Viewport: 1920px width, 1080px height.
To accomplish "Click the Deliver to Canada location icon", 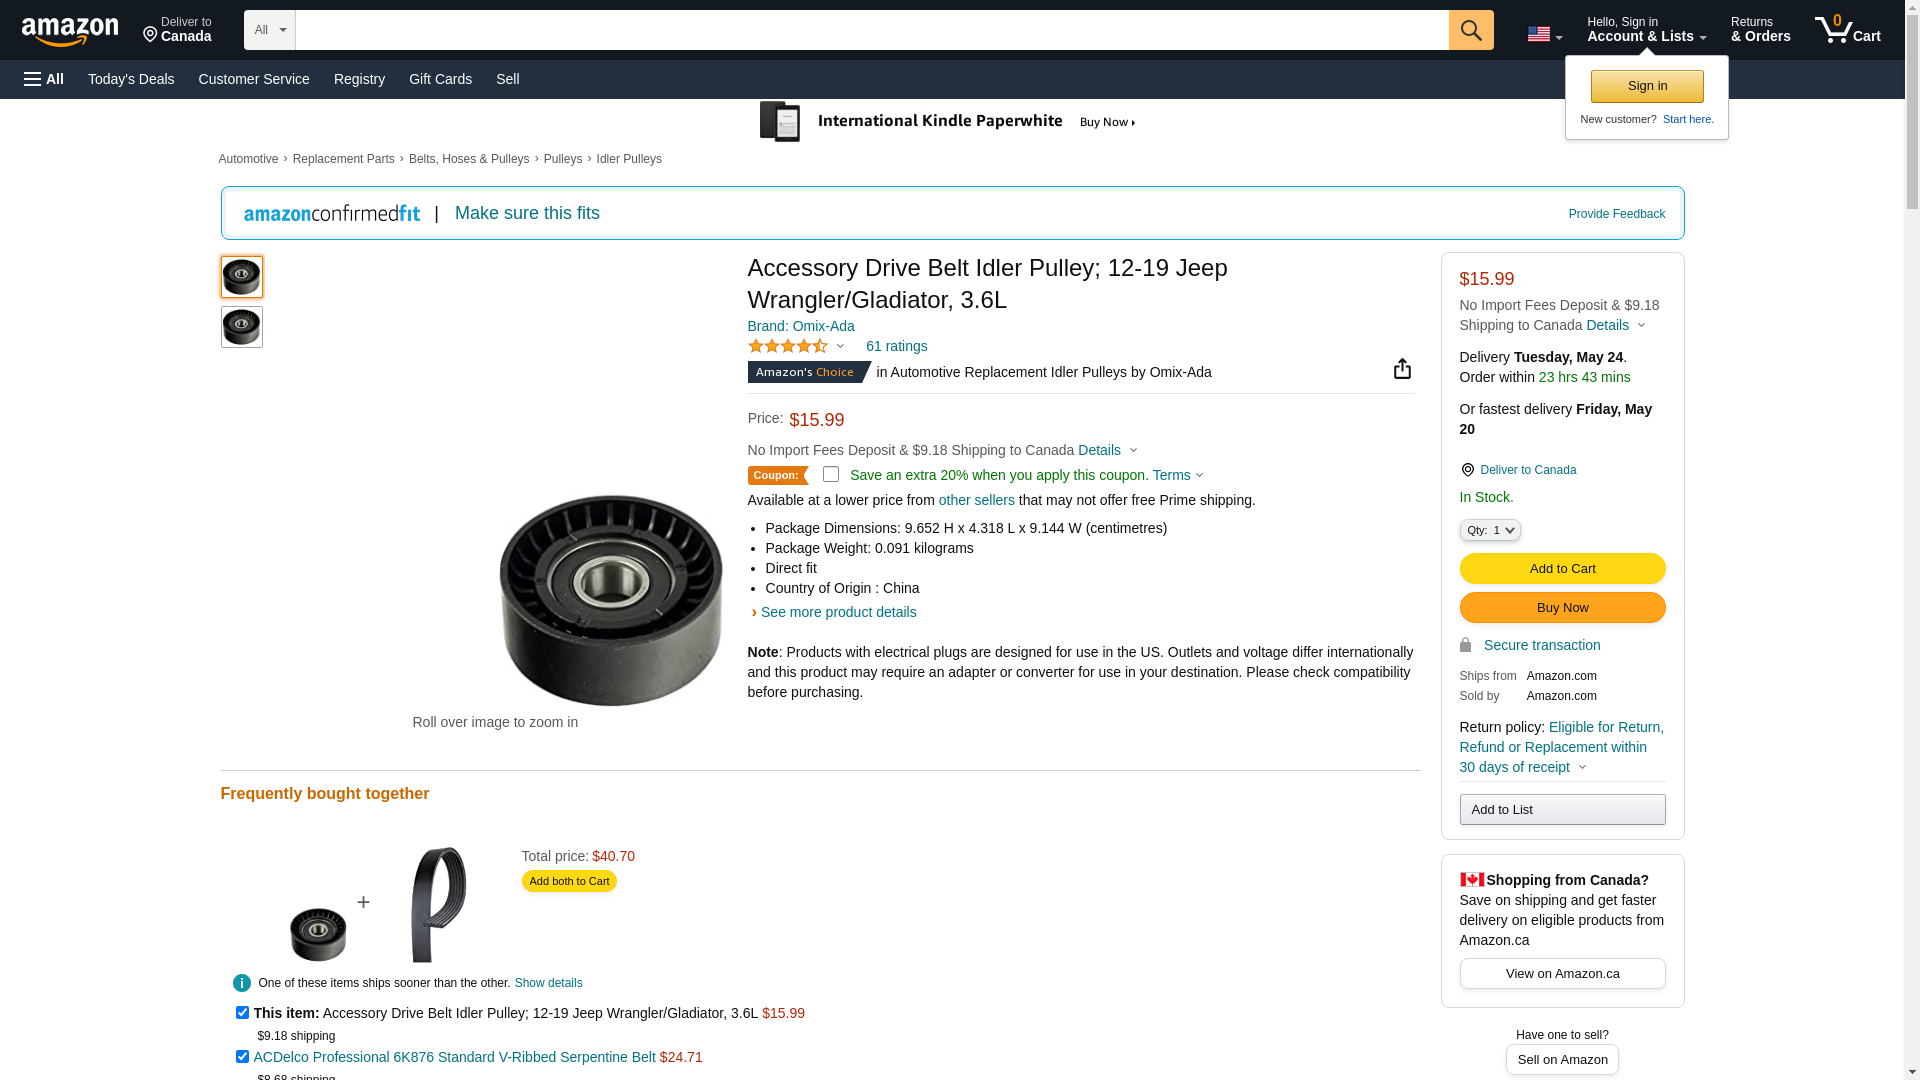I will click(1467, 470).
